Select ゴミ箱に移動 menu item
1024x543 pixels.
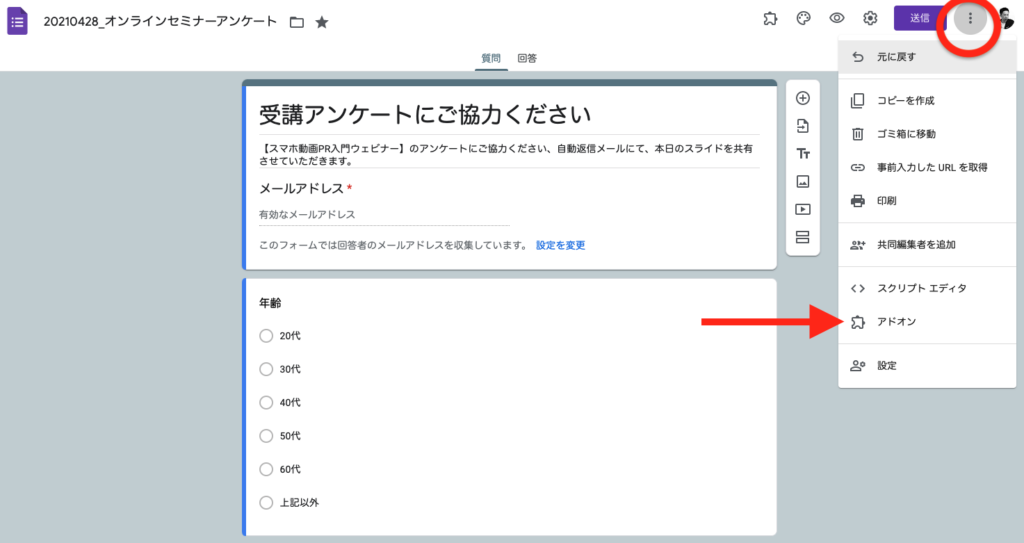click(927, 134)
